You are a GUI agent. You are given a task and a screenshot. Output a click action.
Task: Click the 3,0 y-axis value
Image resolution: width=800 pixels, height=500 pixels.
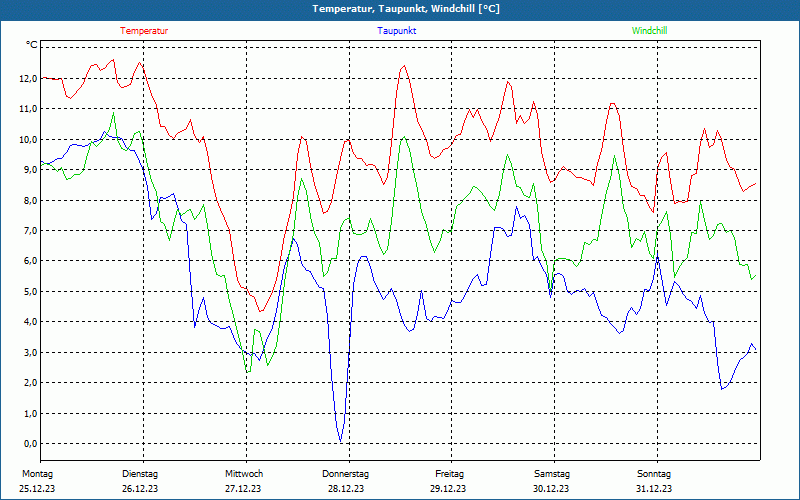click(x=31, y=352)
